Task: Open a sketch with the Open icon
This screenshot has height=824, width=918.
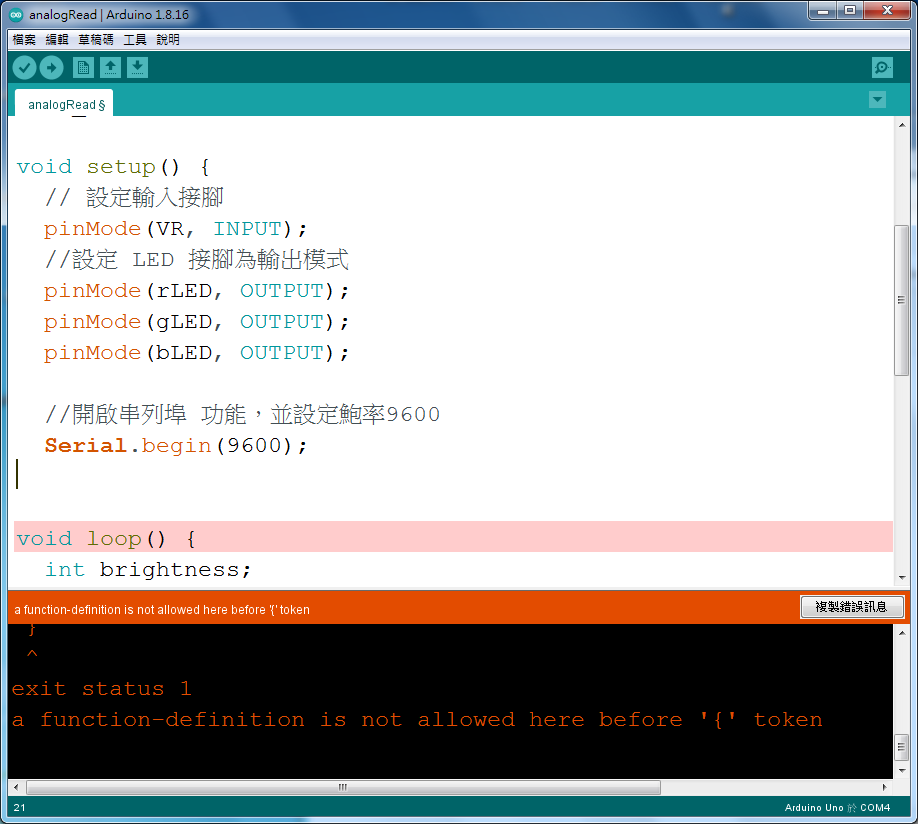Action: point(111,68)
